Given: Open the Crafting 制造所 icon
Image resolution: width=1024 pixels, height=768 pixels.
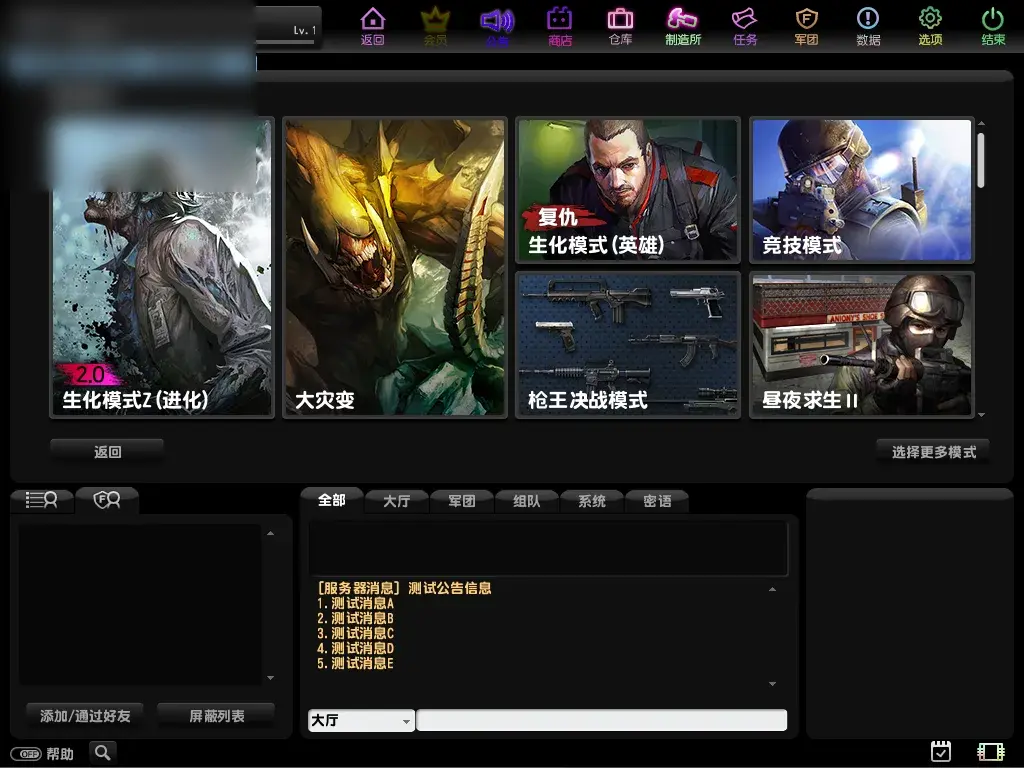Looking at the screenshot, I should pyautogui.click(x=683, y=27).
